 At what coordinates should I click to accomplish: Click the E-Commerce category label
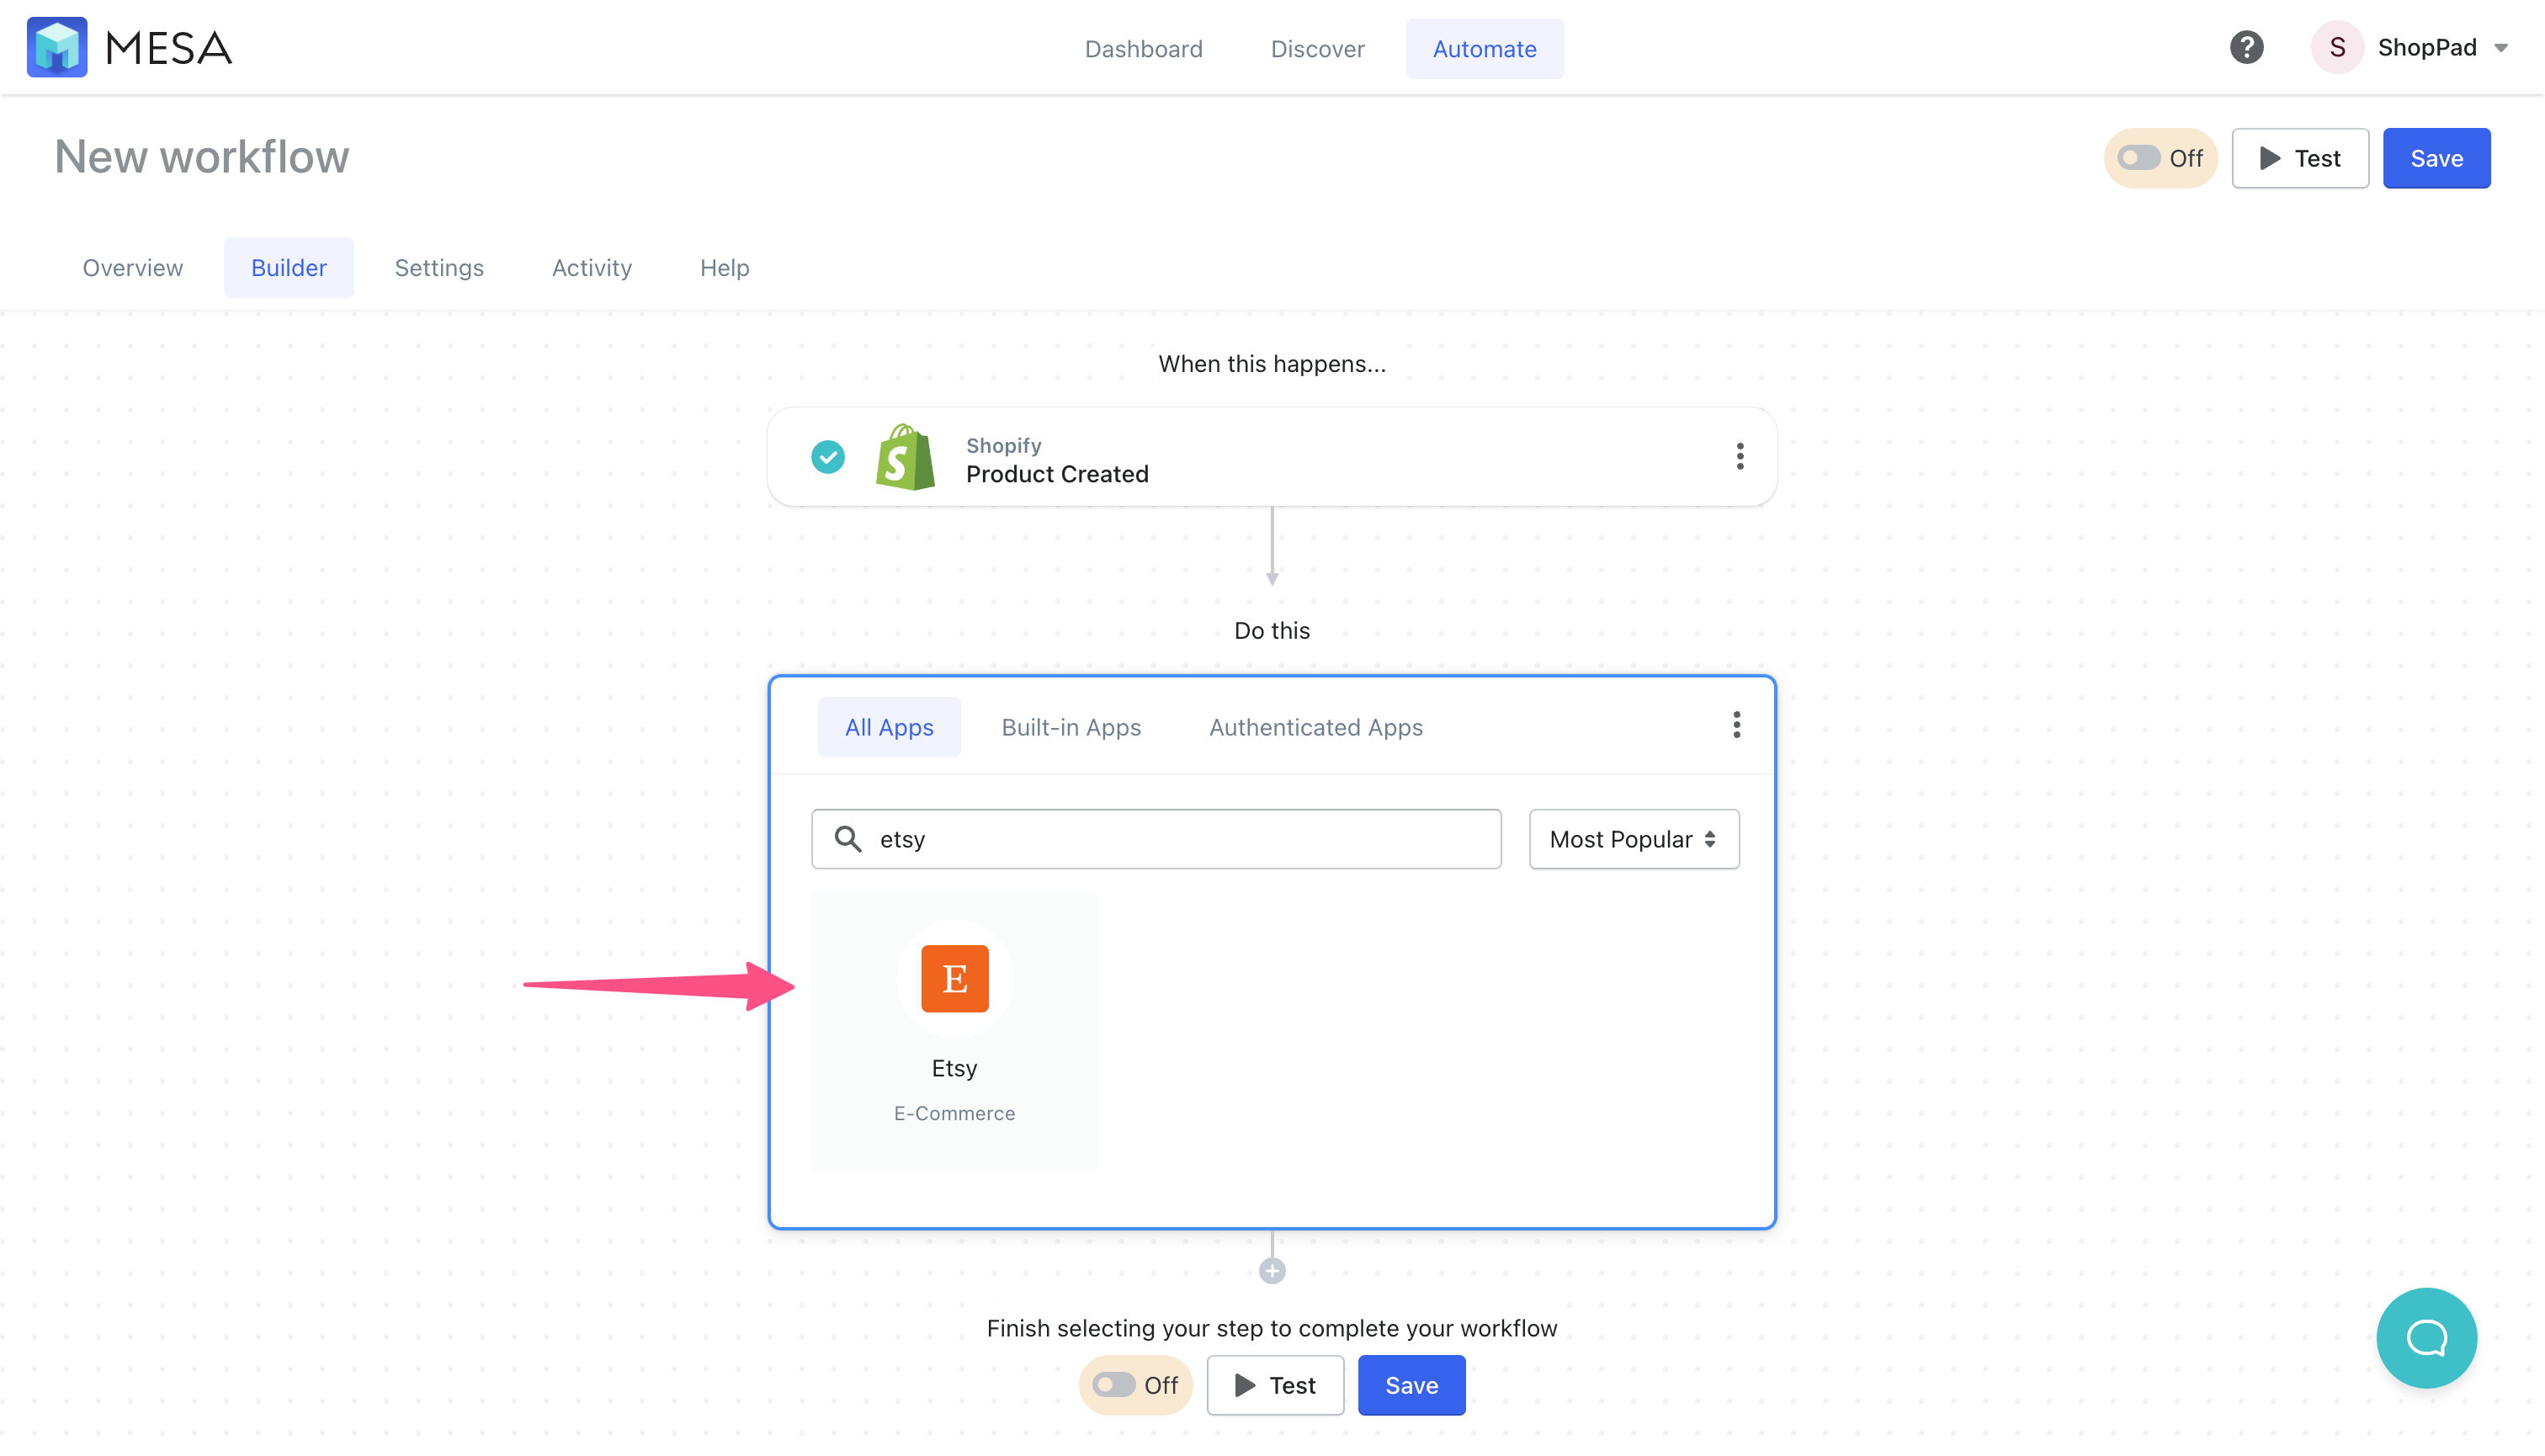[955, 1113]
